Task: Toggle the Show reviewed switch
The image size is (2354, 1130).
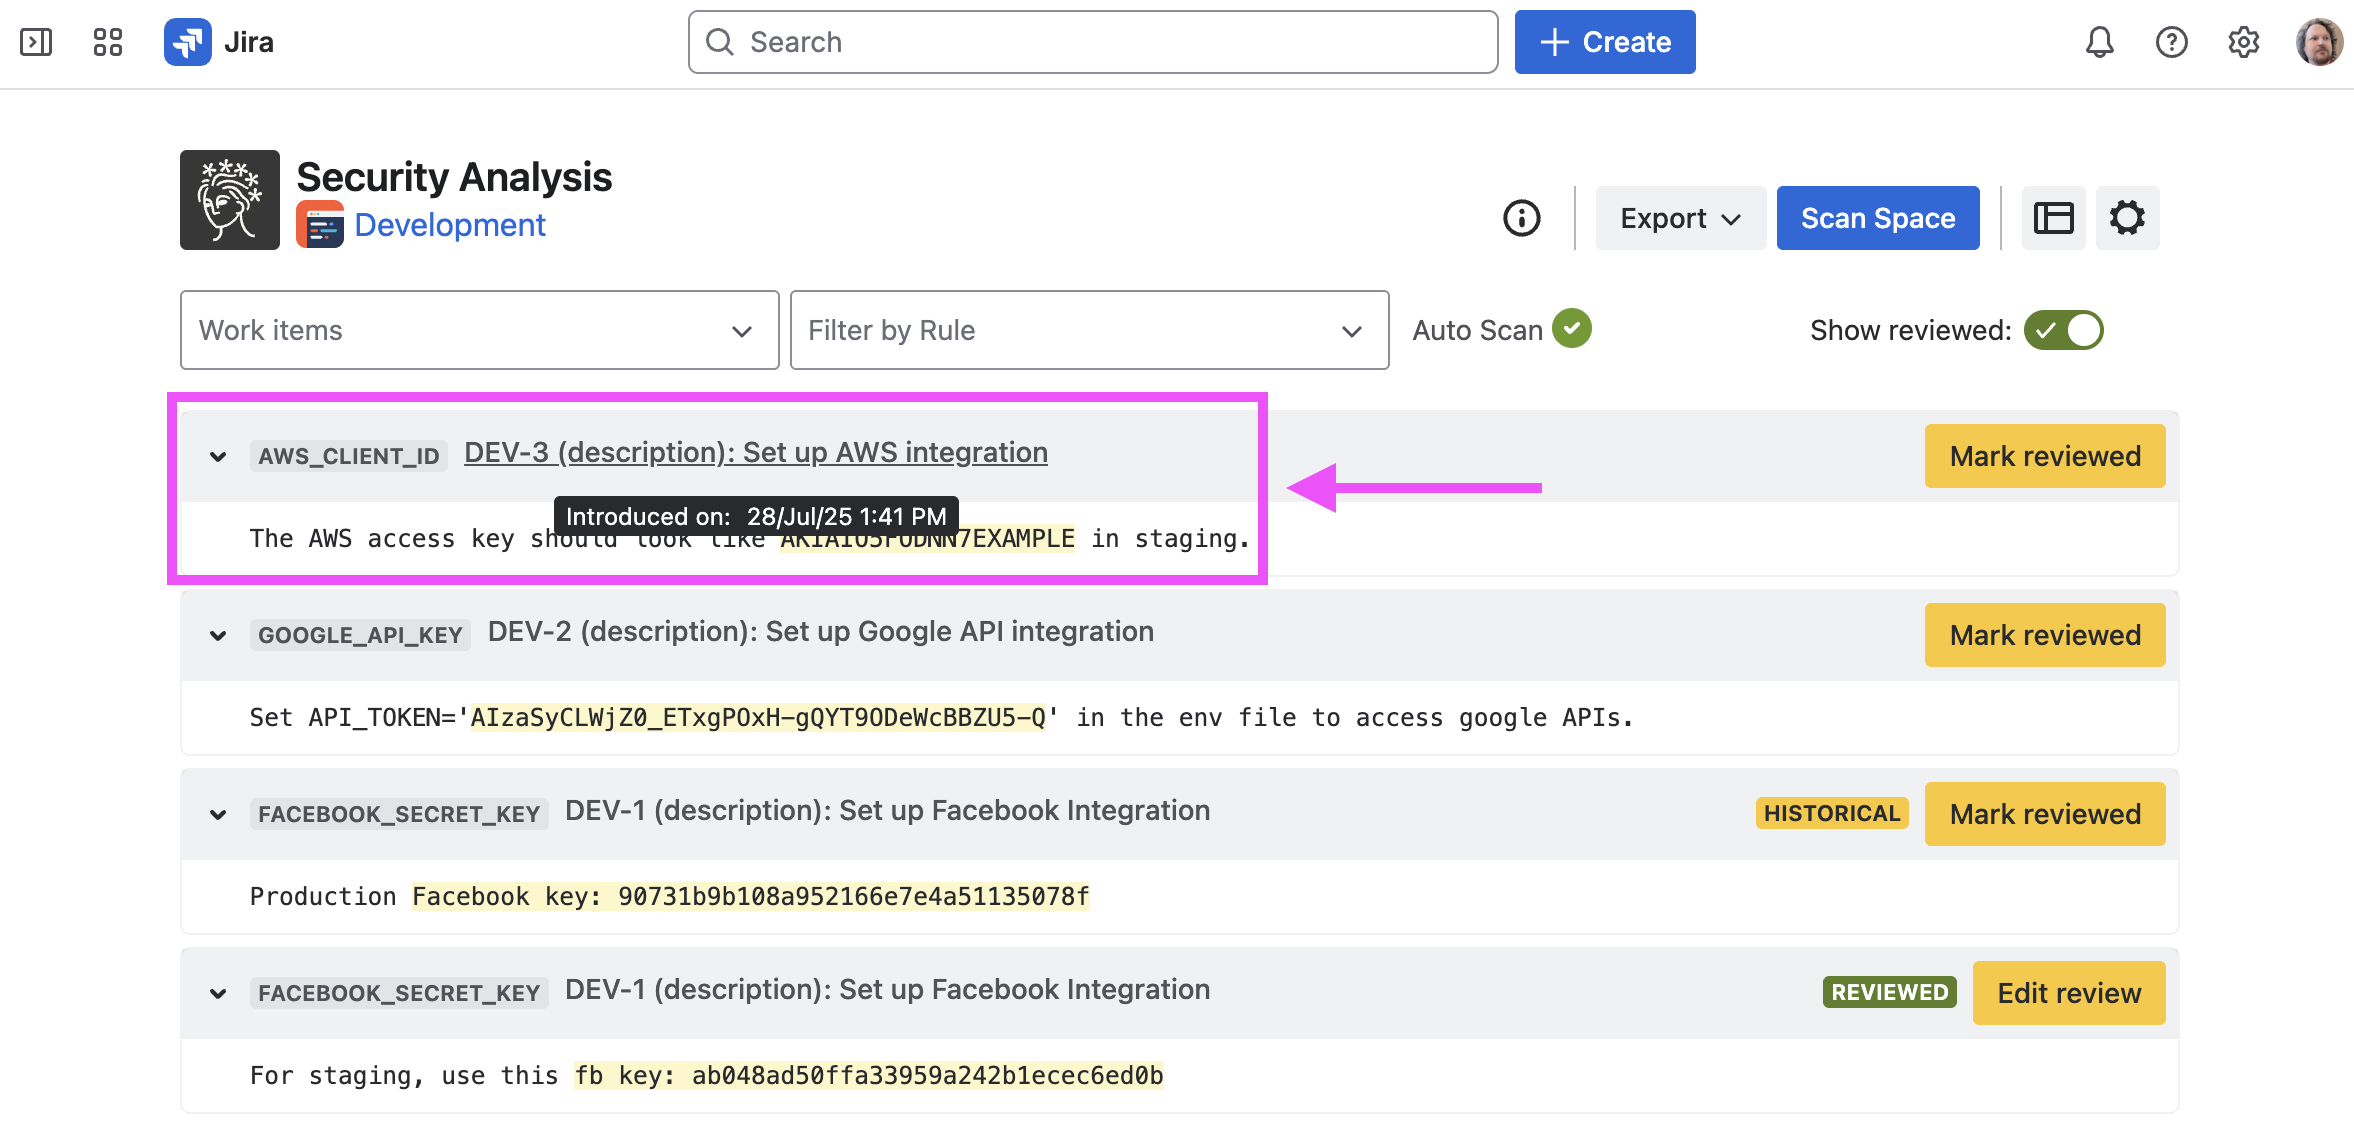Action: click(2063, 330)
